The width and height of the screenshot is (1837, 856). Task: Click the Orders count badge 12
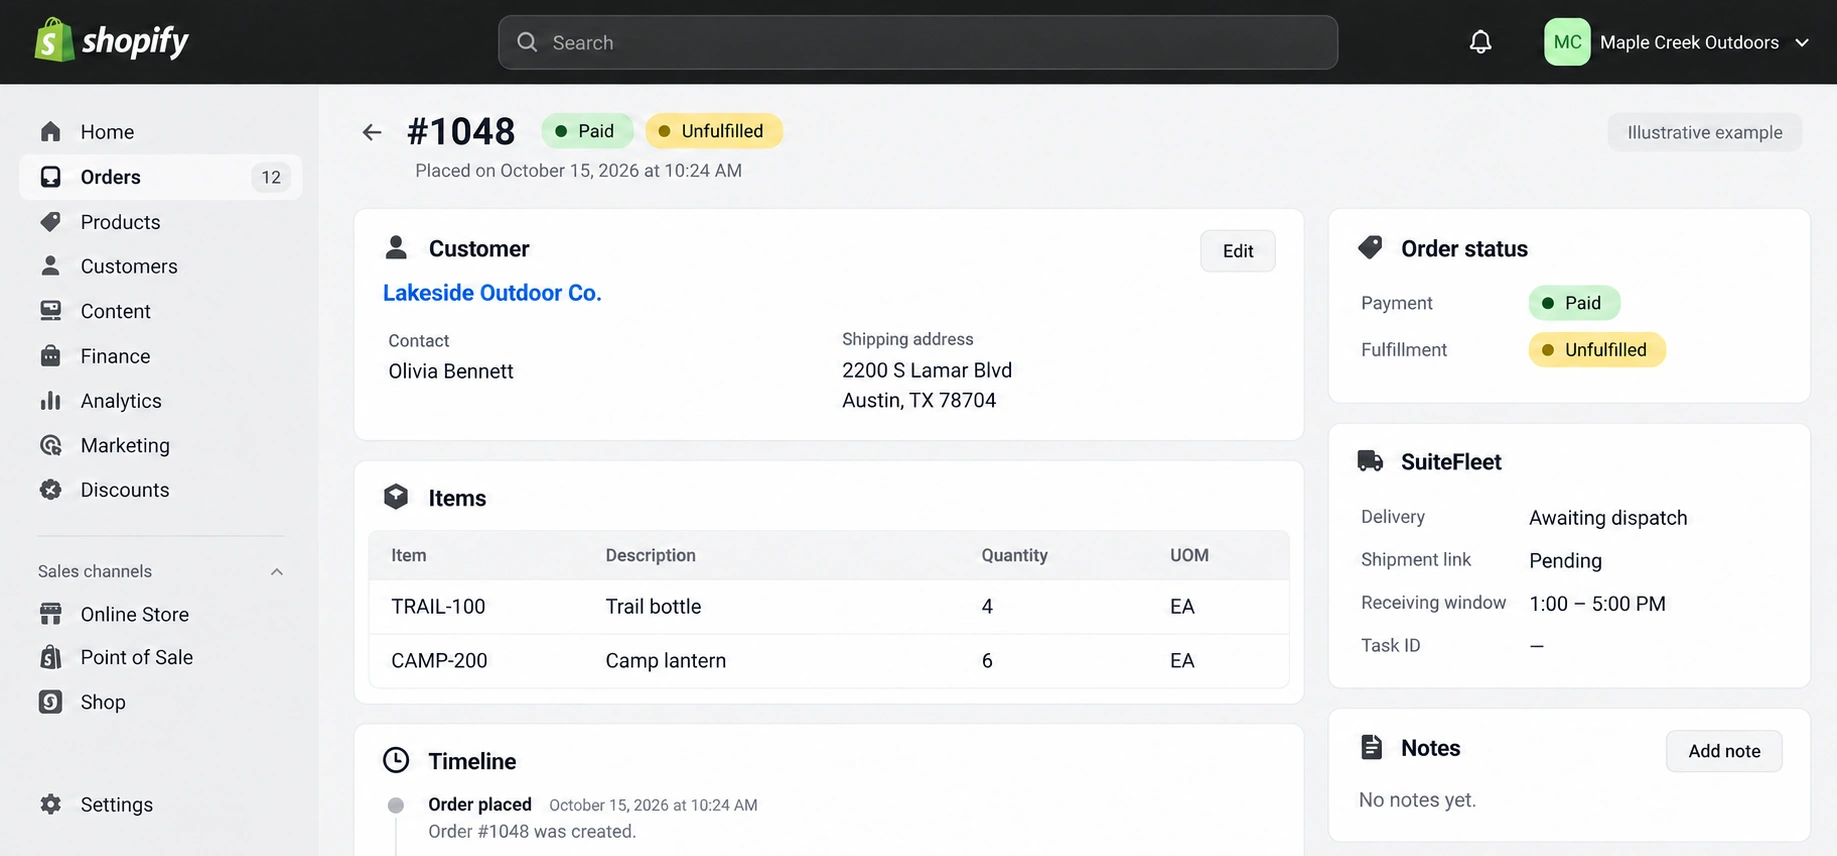tap(271, 177)
